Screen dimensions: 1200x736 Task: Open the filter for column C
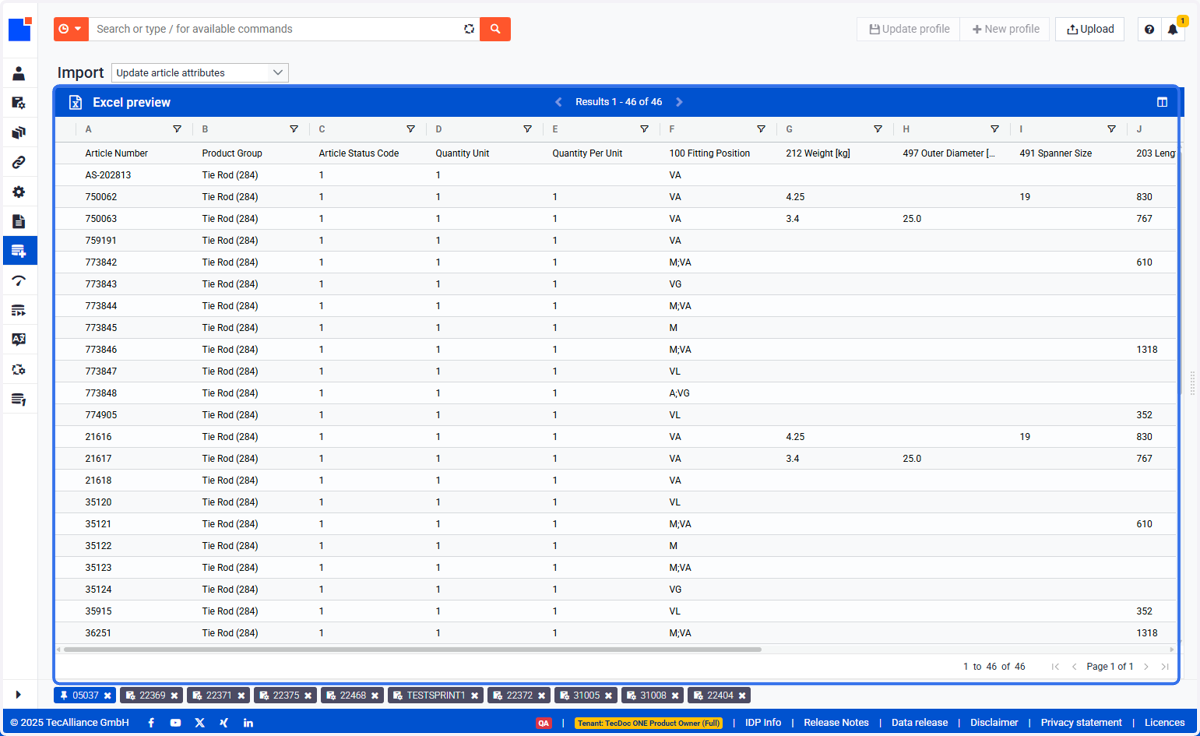coord(411,129)
